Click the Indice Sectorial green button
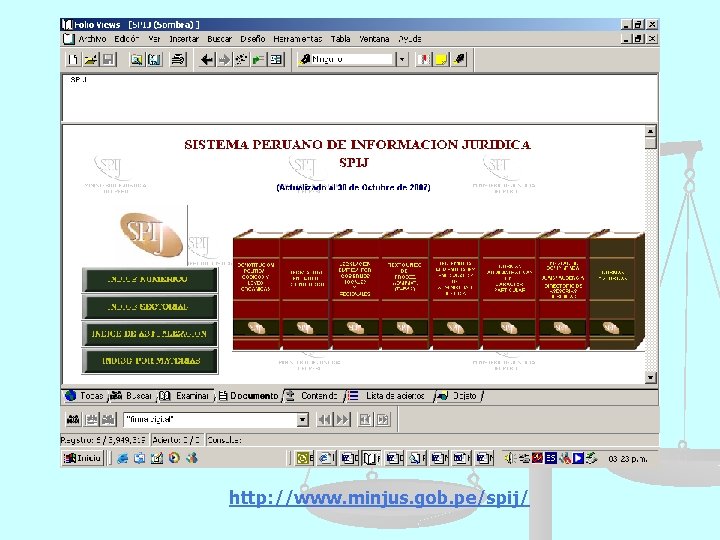Image resolution: width=720 pixels, height=540 pixels. (x=150, y=307)
